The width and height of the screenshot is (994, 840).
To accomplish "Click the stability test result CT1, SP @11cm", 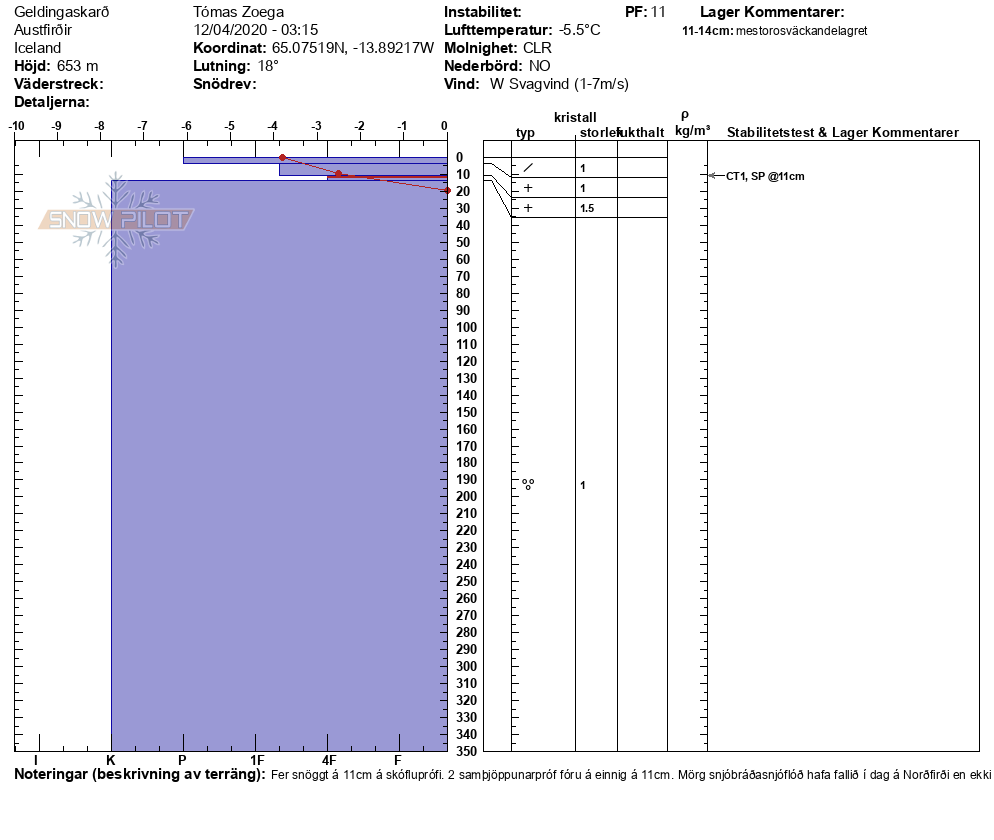I will 765,176.
